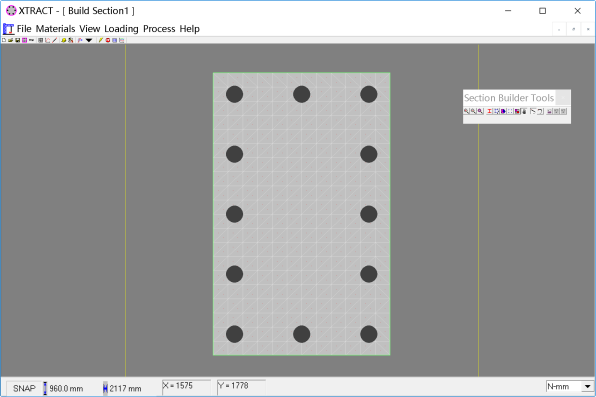Click the red stop circle icon in the toolbar
Screen dimensions: 596x397
[108, 40]
